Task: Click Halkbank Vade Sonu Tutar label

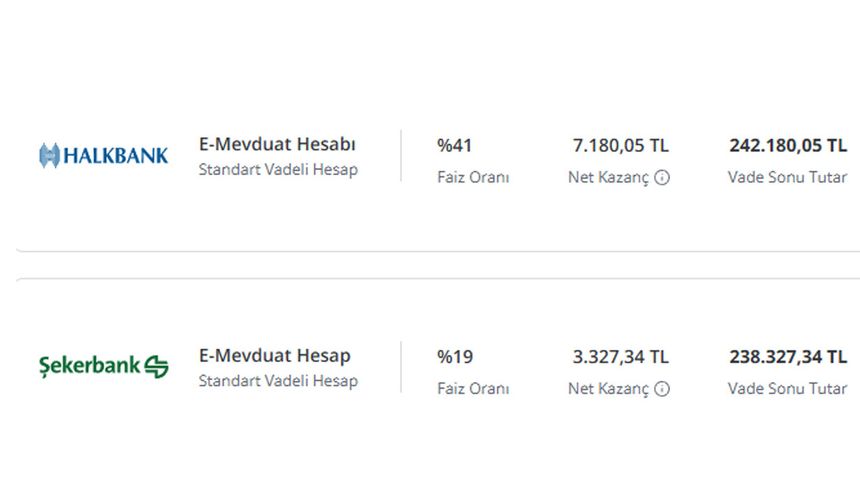Action: tap(788, 177)
